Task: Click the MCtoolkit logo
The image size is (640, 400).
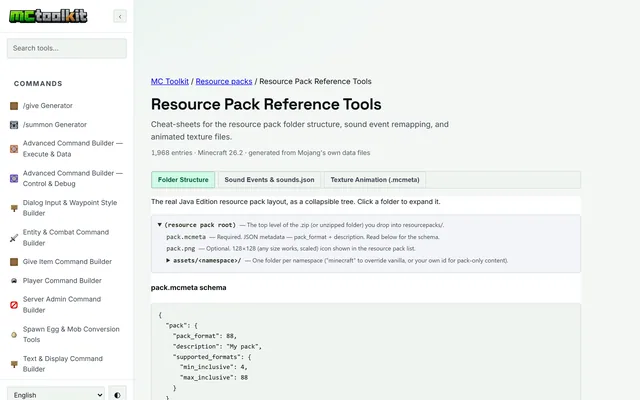Action: point(48,16)
